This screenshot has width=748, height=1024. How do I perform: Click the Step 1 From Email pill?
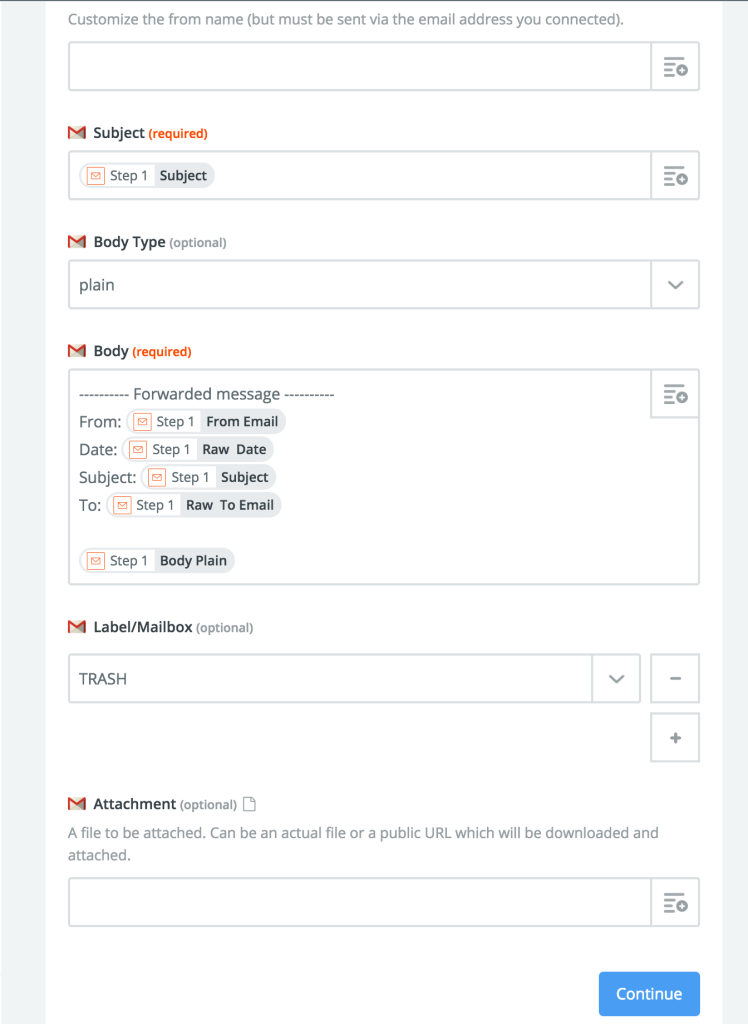coord(206,422)
